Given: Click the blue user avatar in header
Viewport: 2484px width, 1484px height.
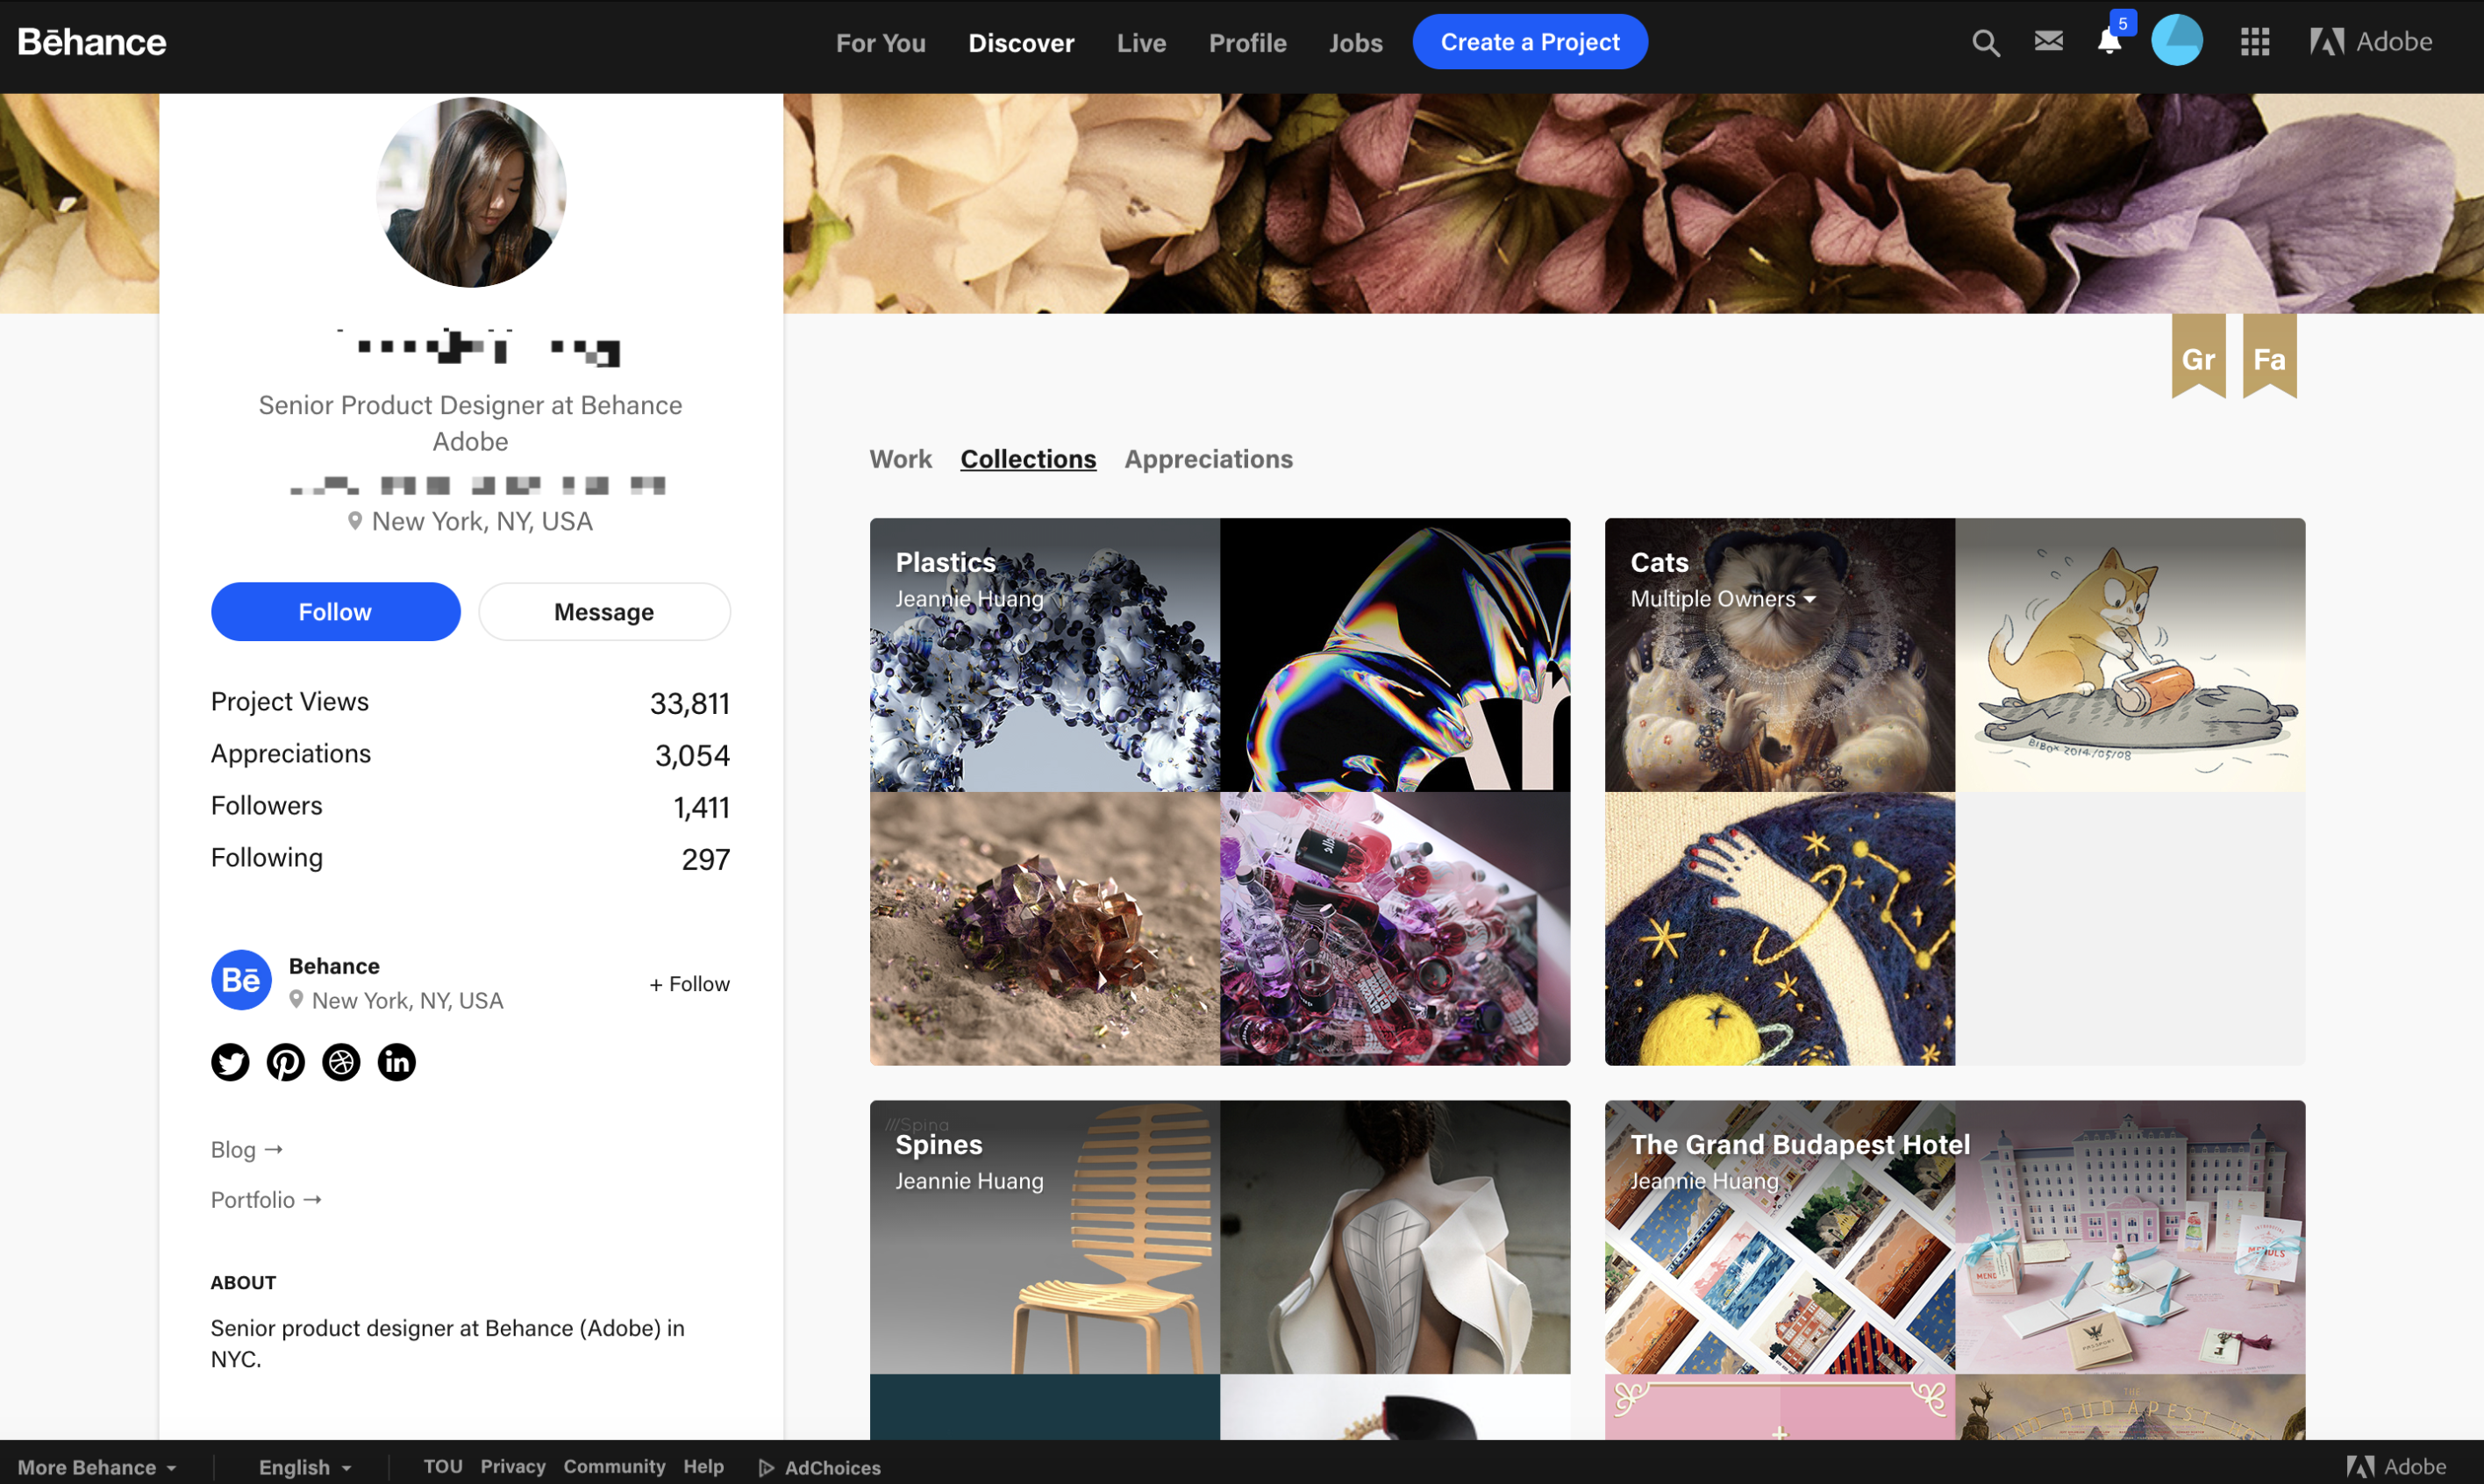Looking at the screenshot, I should (2177, 41).
